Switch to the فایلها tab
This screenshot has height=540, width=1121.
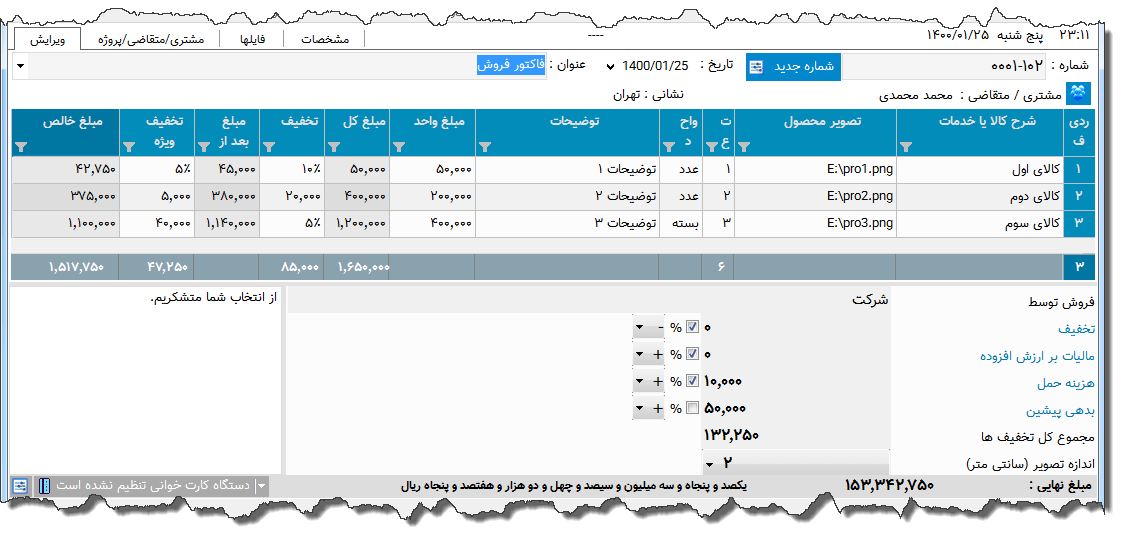[246, 39]
